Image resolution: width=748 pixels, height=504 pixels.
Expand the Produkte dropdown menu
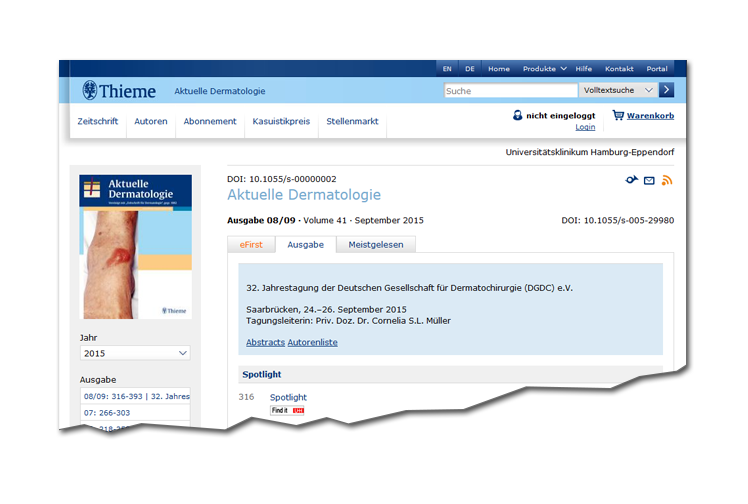pyautogui.click(x=544, y=69)
